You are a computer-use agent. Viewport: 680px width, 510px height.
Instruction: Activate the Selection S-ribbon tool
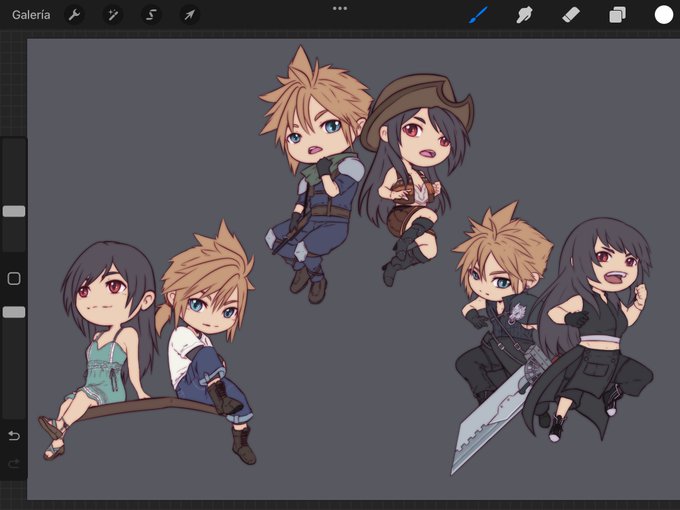click(151, 15)
